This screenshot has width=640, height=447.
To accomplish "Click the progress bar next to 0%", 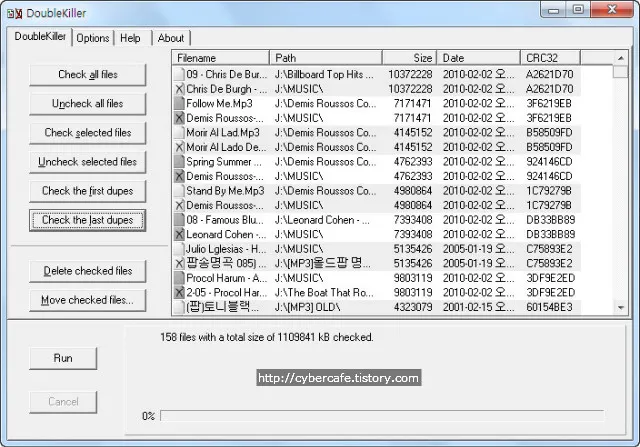I will 381,416.
